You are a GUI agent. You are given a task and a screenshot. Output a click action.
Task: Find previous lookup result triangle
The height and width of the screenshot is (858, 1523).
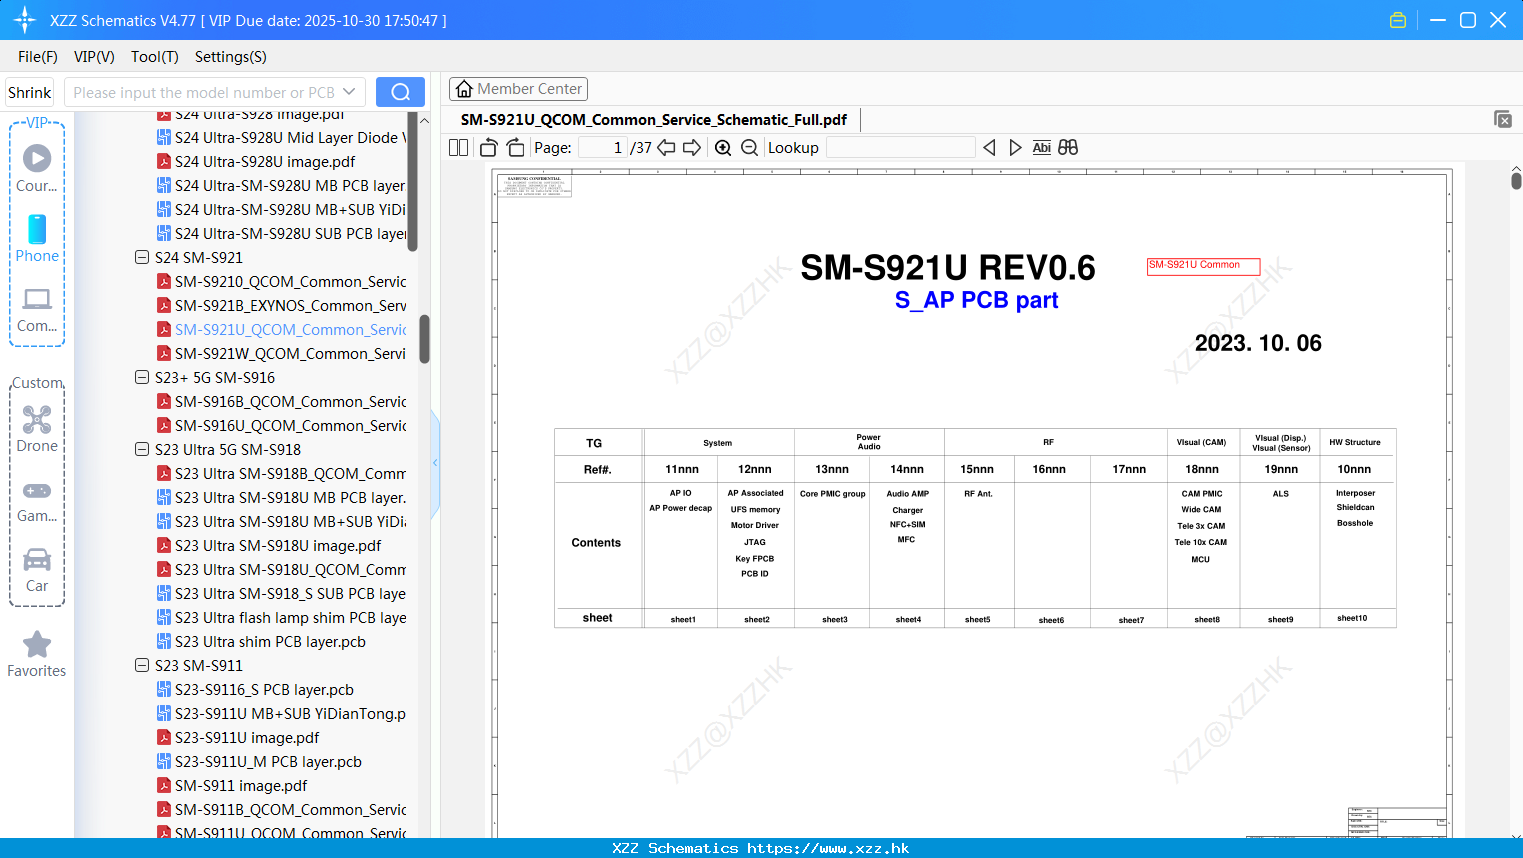[989, 148]
